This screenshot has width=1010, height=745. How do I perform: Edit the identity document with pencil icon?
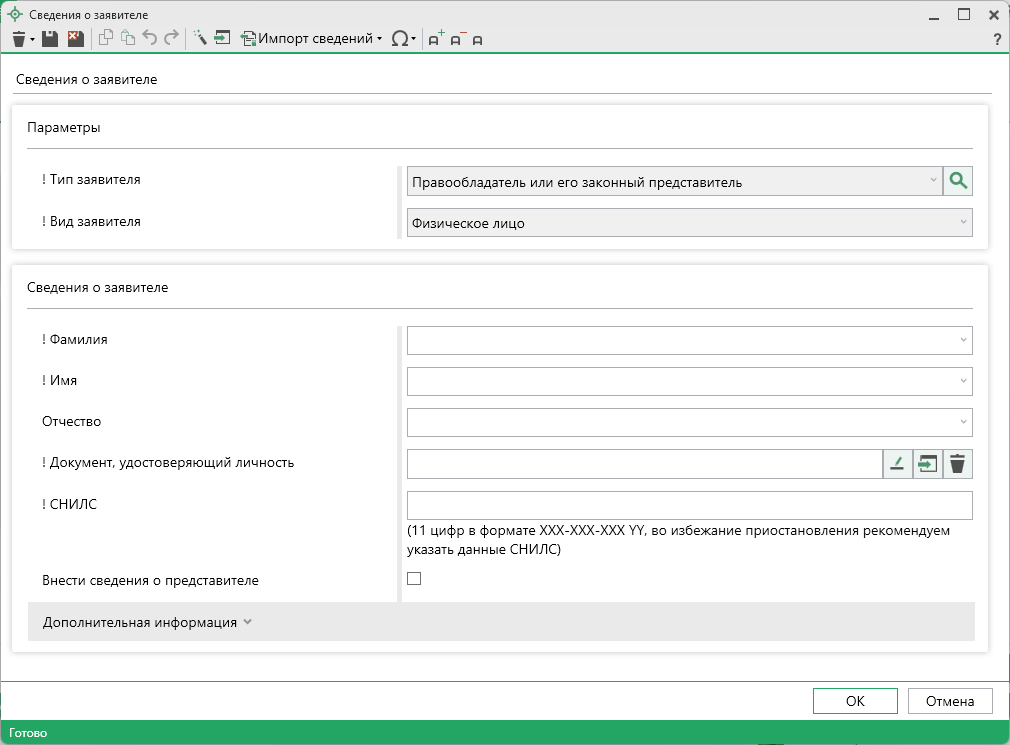coord(897,464)
